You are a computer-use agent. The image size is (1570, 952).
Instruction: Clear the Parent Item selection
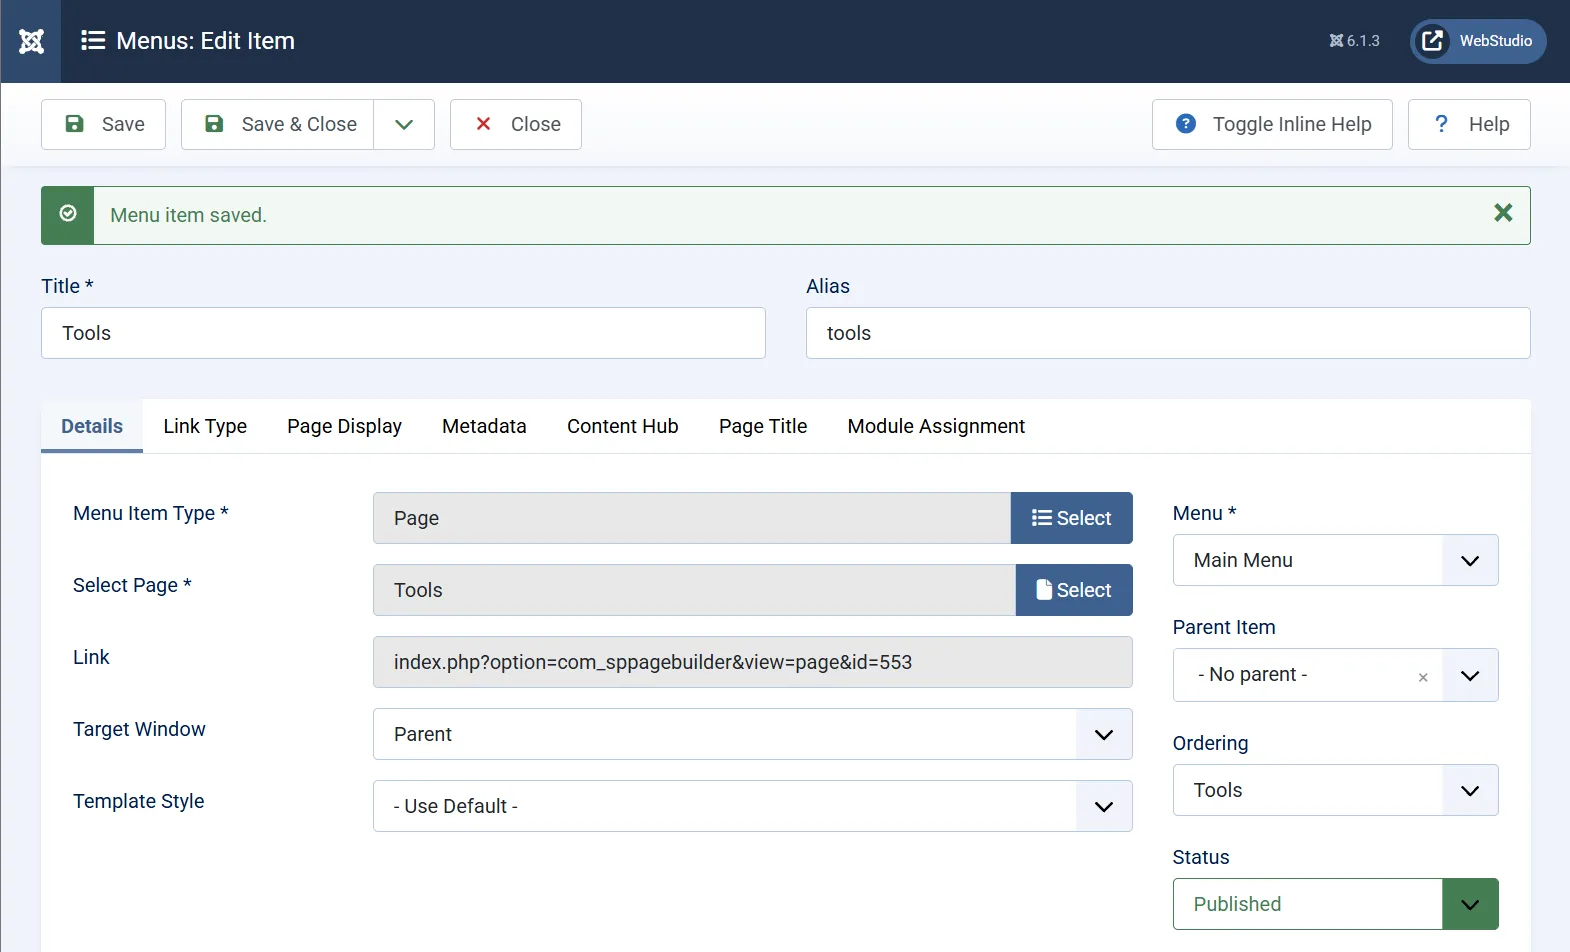[1423, 677]
